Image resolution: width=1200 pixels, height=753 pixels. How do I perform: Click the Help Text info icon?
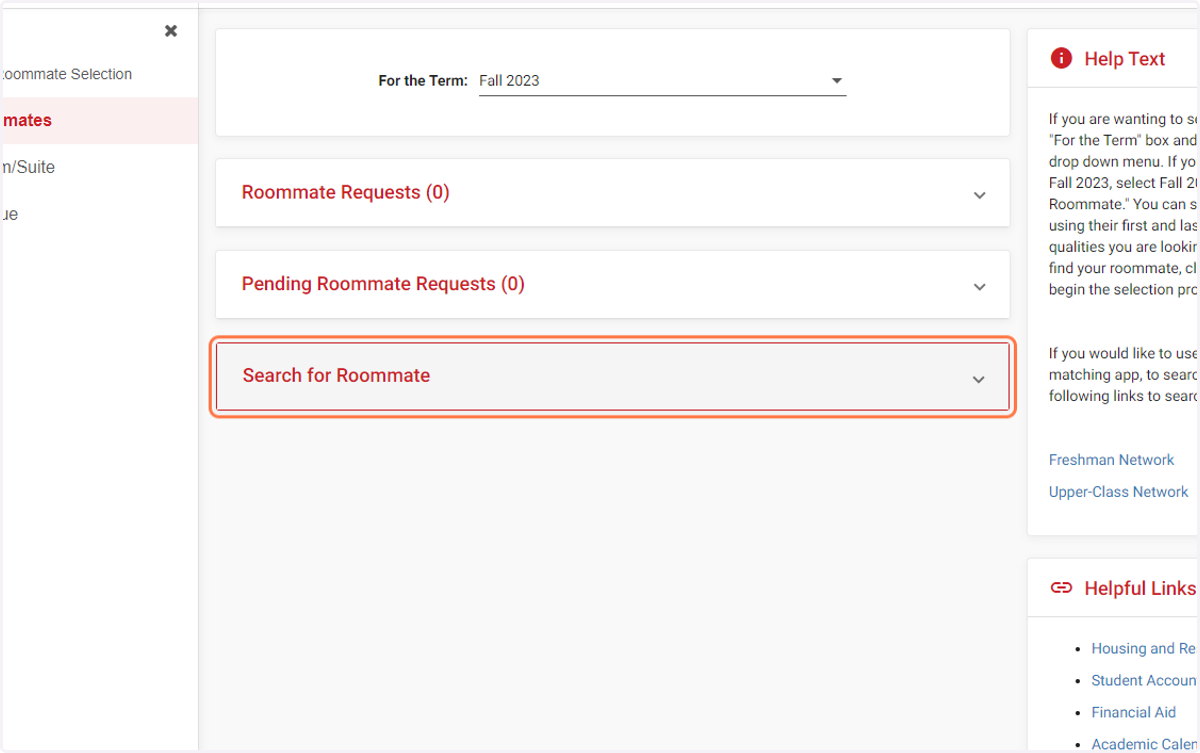coord(1061,58)
